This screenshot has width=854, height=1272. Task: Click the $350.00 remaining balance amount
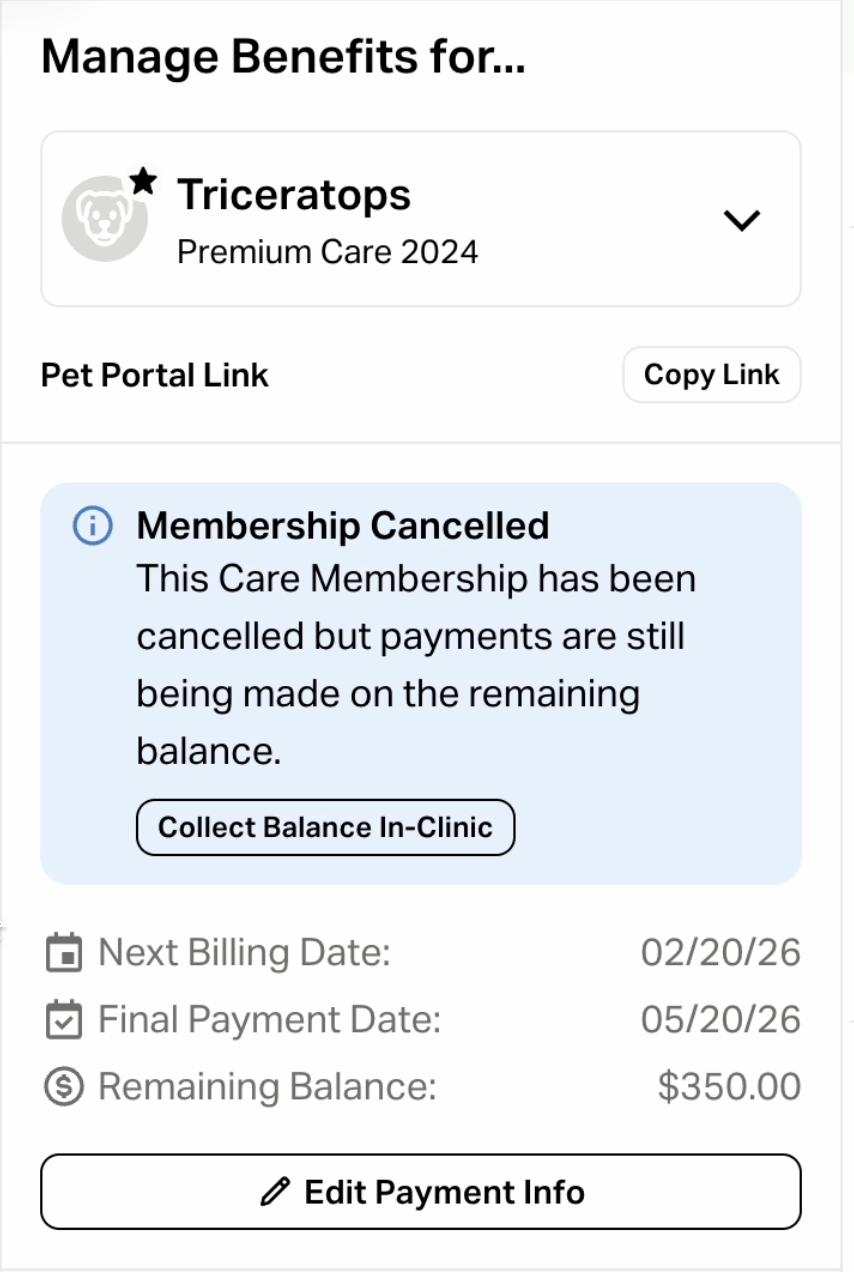tap(729, 1086)
